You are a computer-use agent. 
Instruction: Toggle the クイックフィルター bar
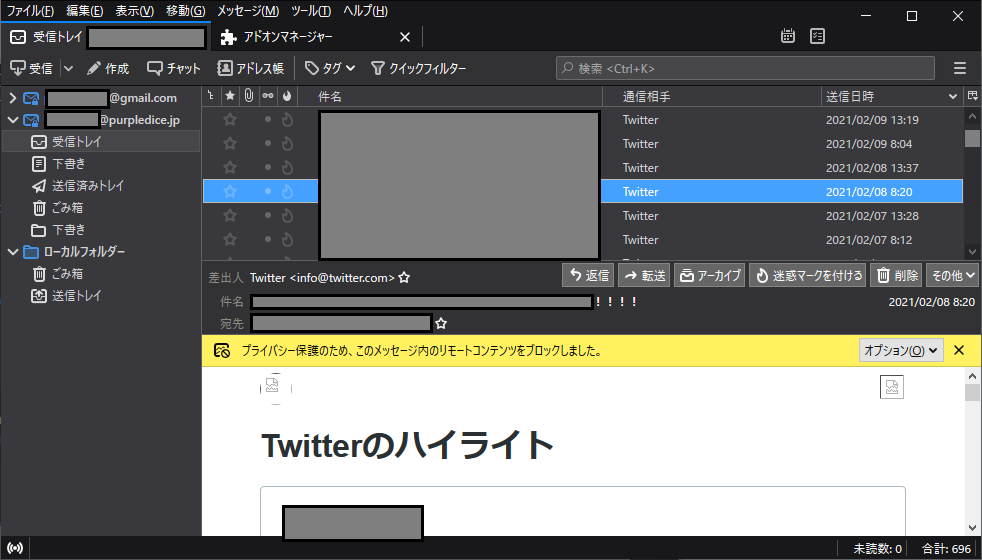point(418,68)
